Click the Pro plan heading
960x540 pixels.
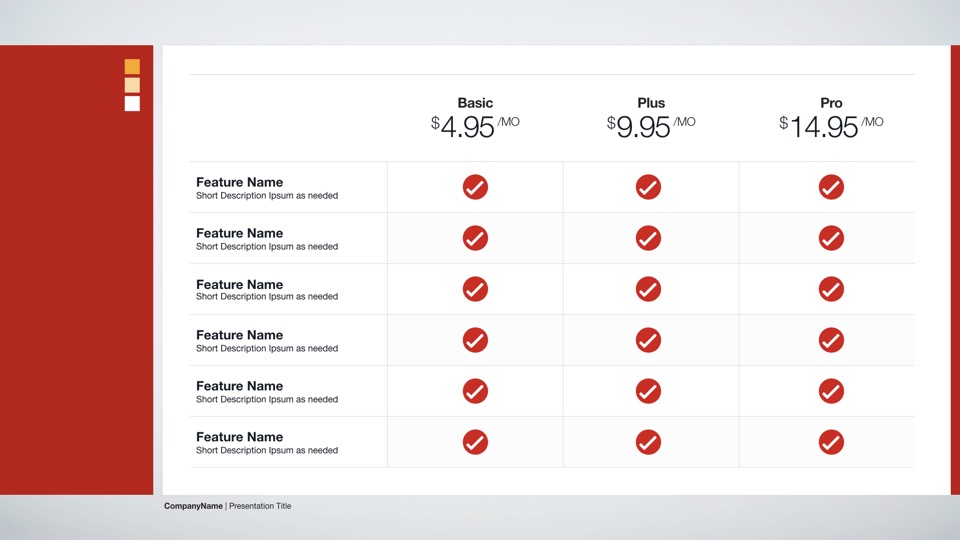pyautogui.click(x=831, y=103)
